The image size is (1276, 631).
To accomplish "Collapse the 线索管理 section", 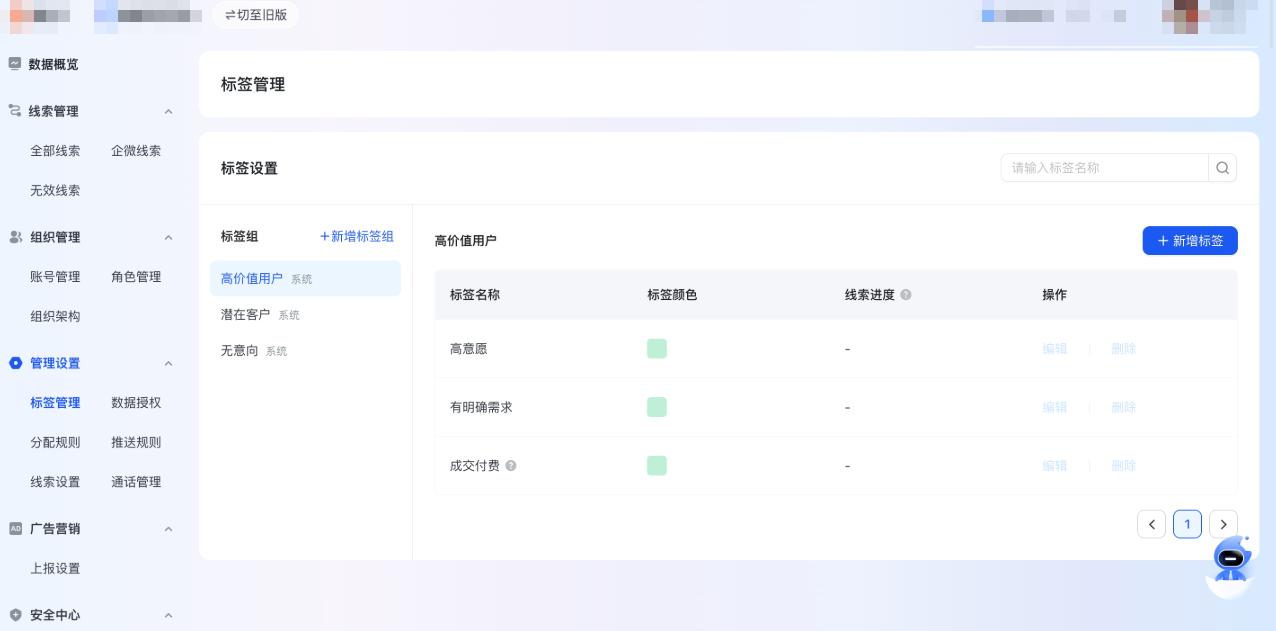I will 168,111.
